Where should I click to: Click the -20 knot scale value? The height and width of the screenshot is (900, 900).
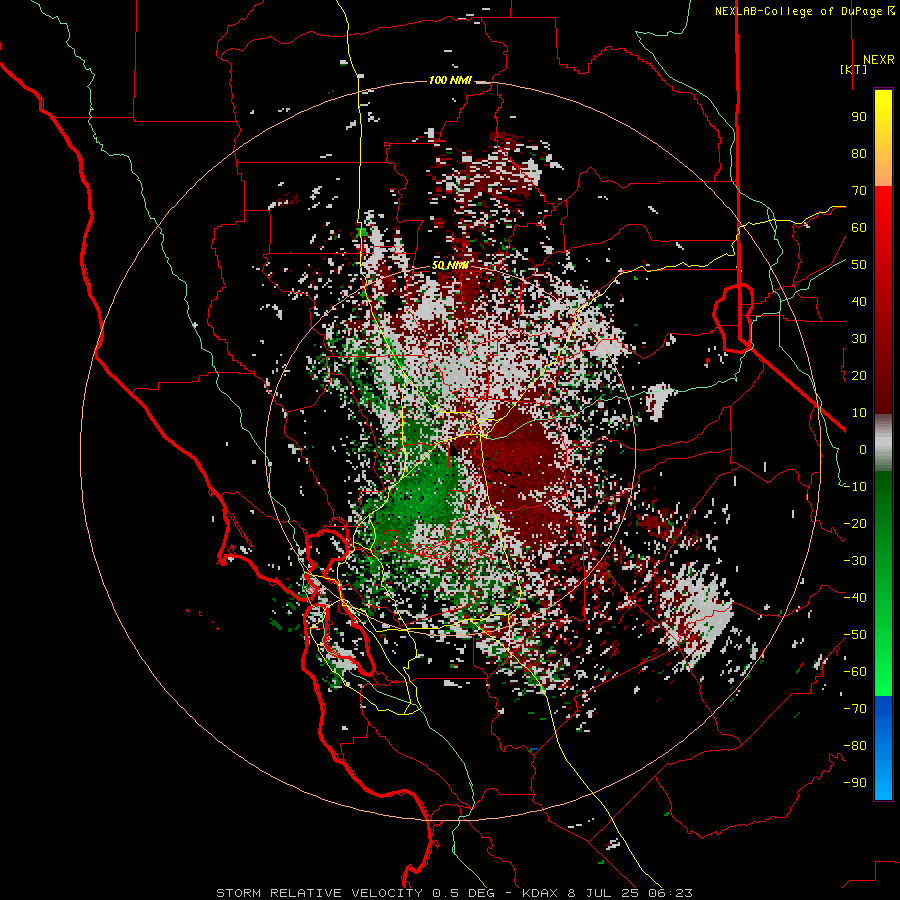pos(855,524)
